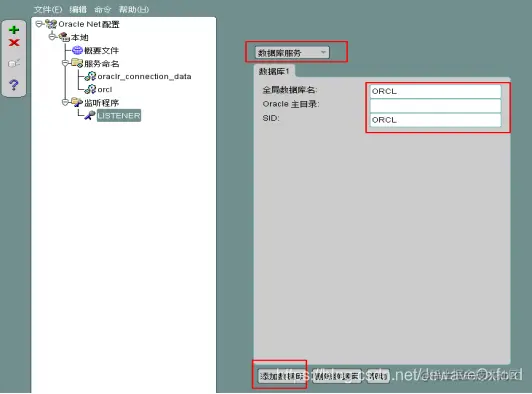The width and height of the screenshot is (532, 394).
Task: Click the 服务命名 folder icon
Action: (x=77, y=63)
